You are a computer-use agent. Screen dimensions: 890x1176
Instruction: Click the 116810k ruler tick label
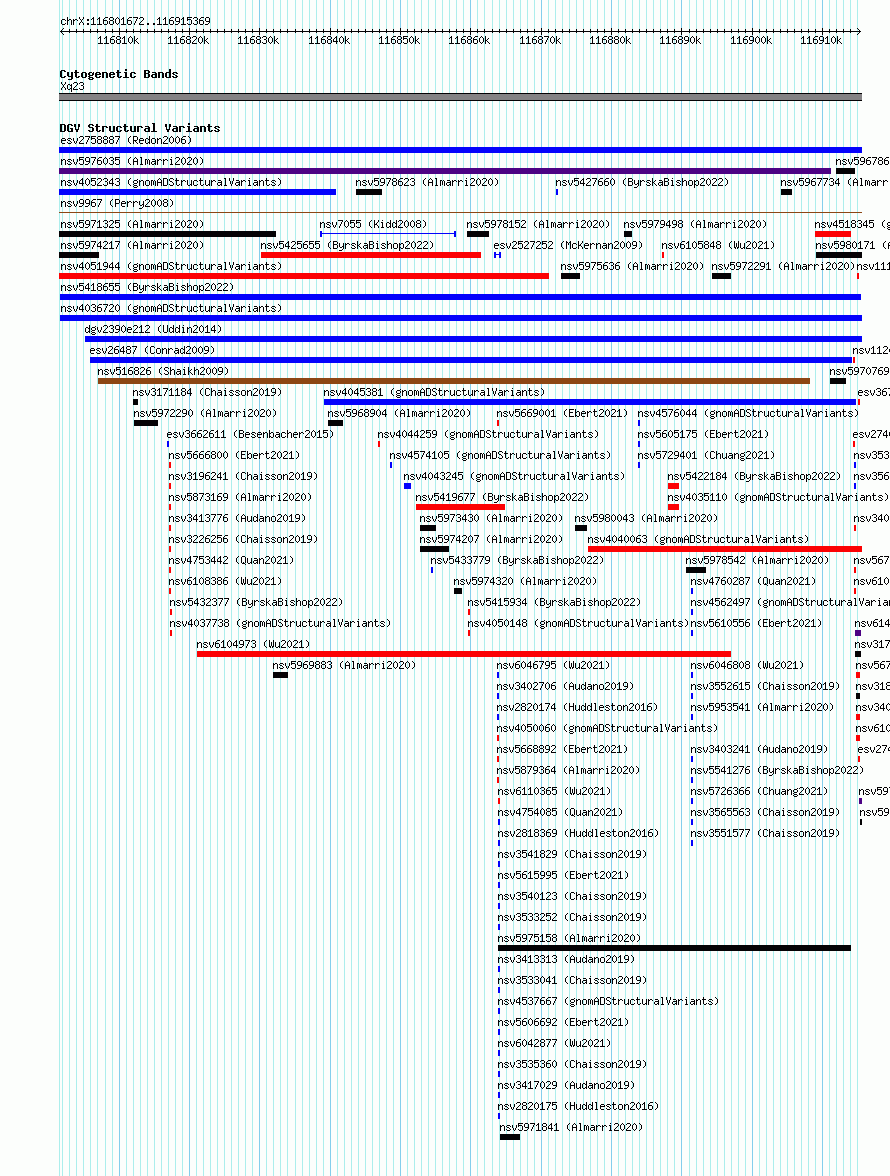tap(118, 40)
